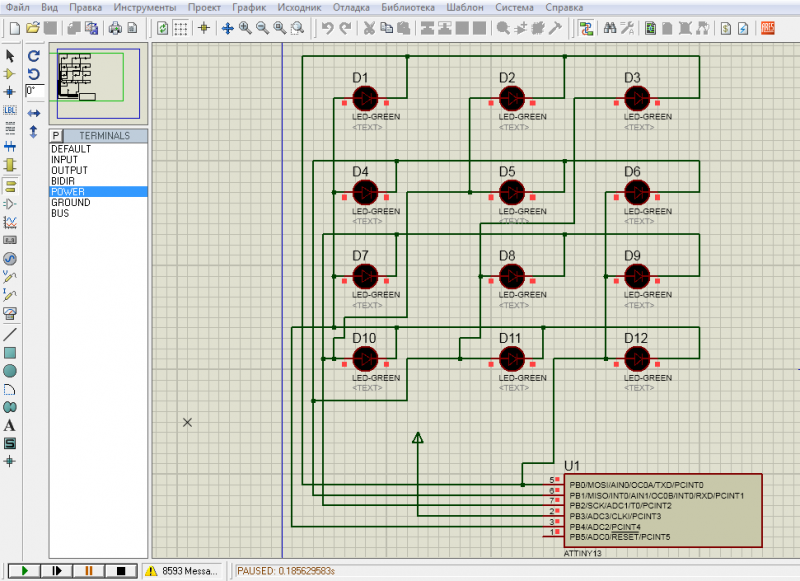Choose the Component Mode tool

pos(10,74)
